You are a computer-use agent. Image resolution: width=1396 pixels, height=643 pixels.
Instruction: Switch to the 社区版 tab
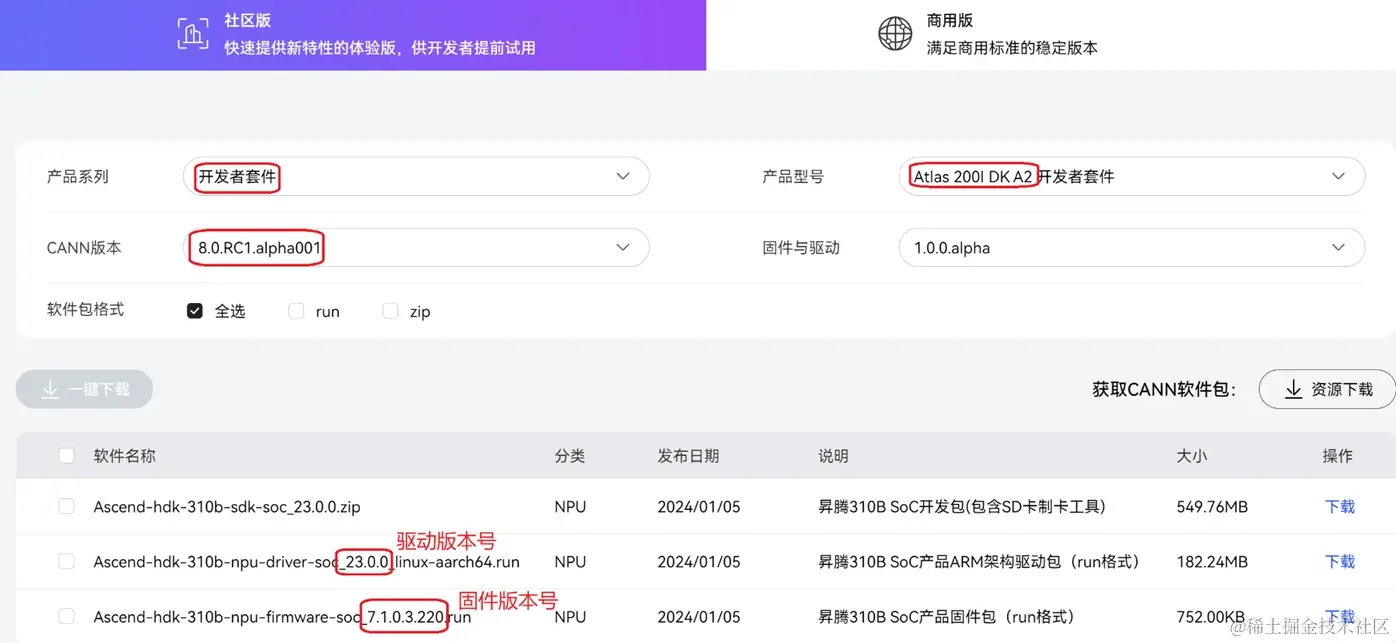(x=353, y=35)
